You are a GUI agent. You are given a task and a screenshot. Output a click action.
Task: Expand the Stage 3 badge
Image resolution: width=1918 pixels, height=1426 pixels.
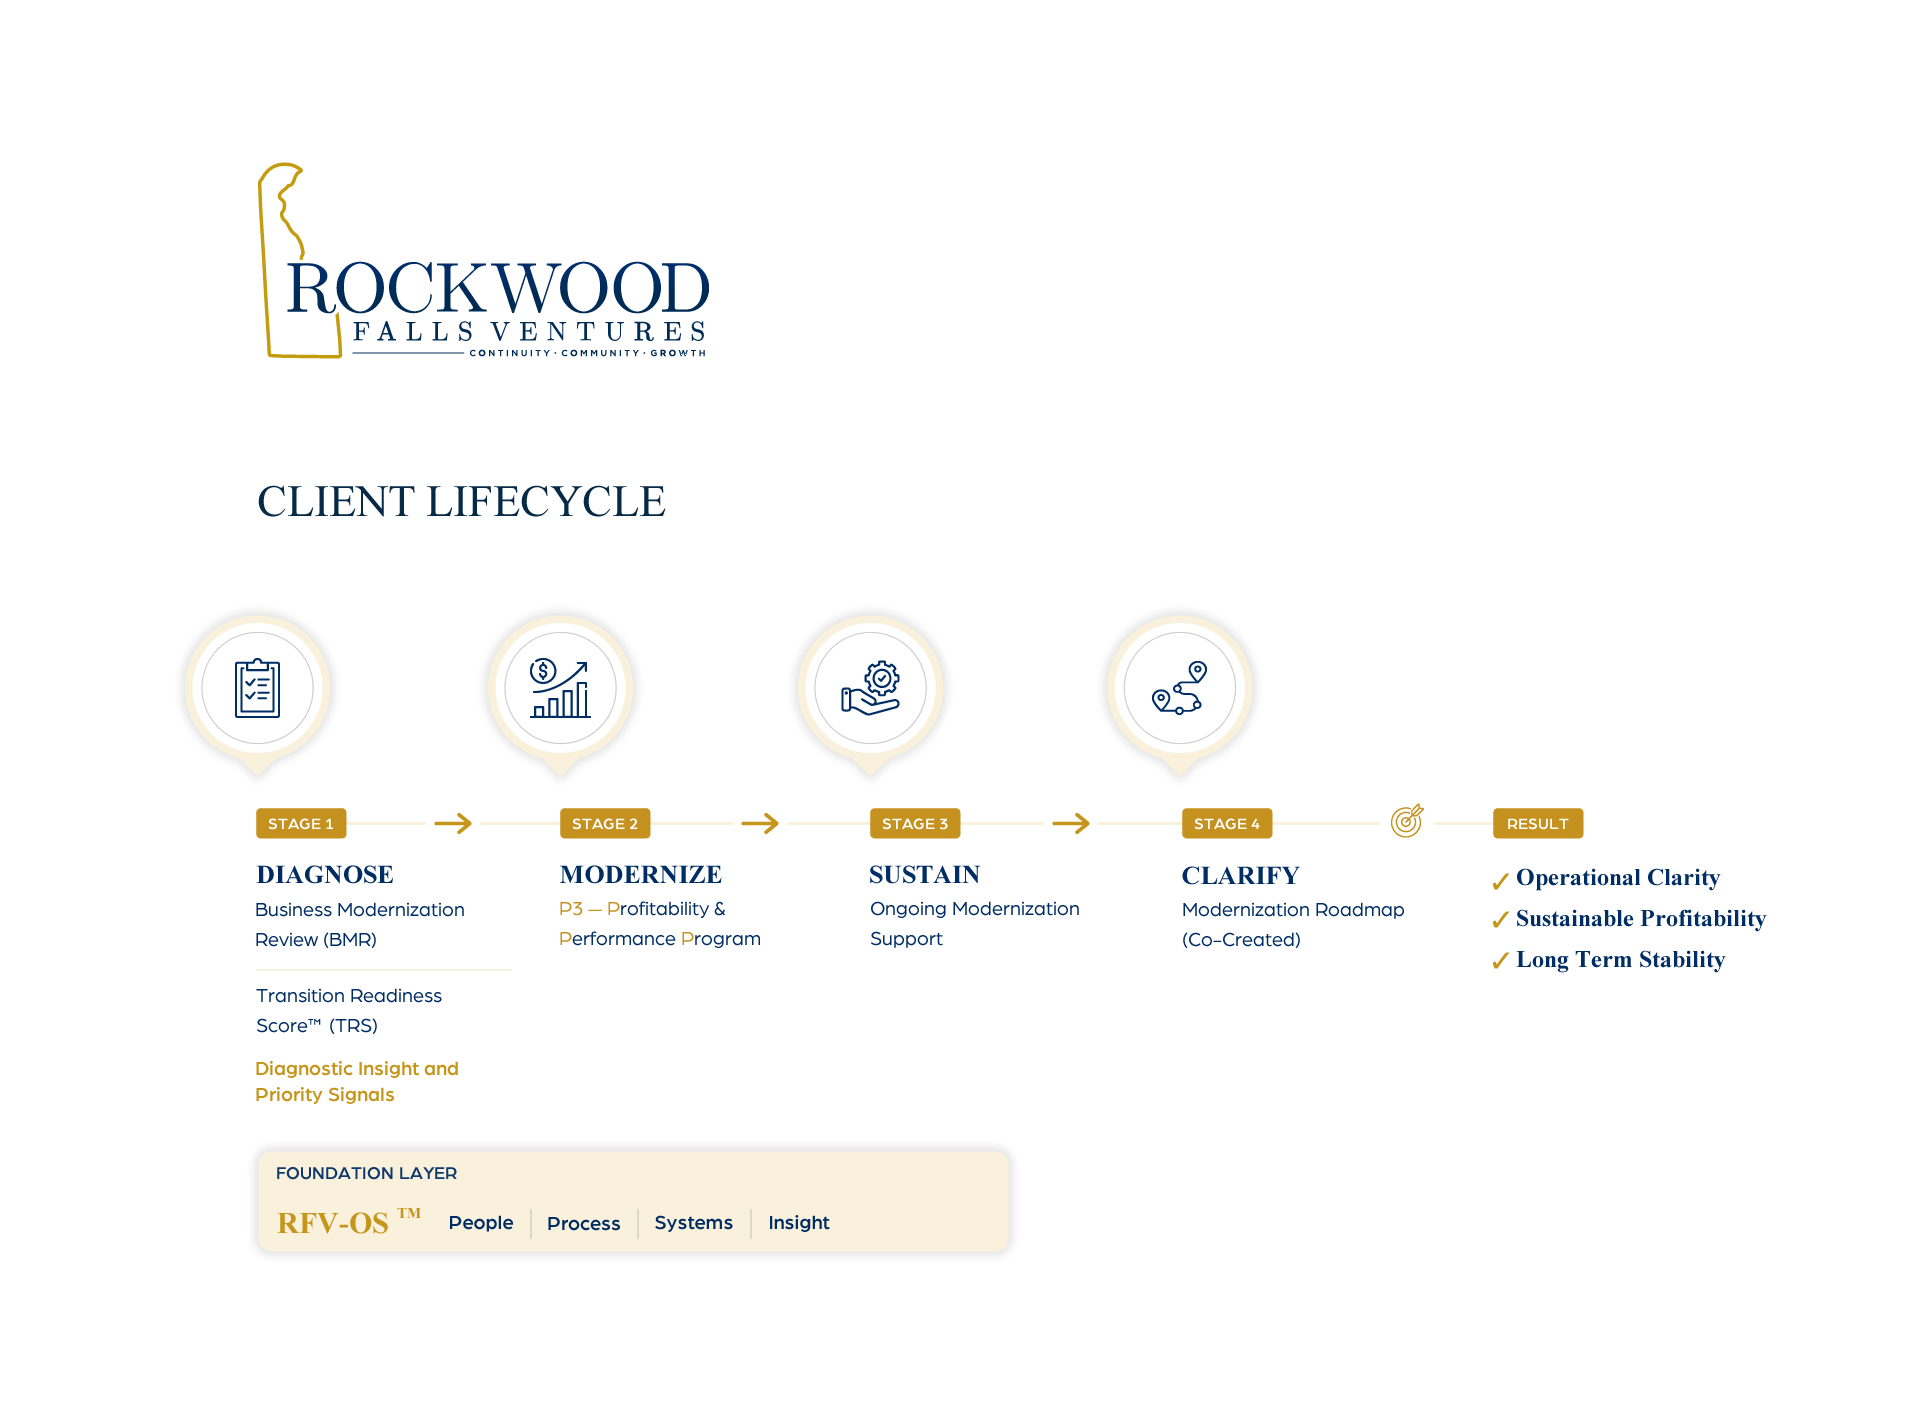tap(914, 823)
